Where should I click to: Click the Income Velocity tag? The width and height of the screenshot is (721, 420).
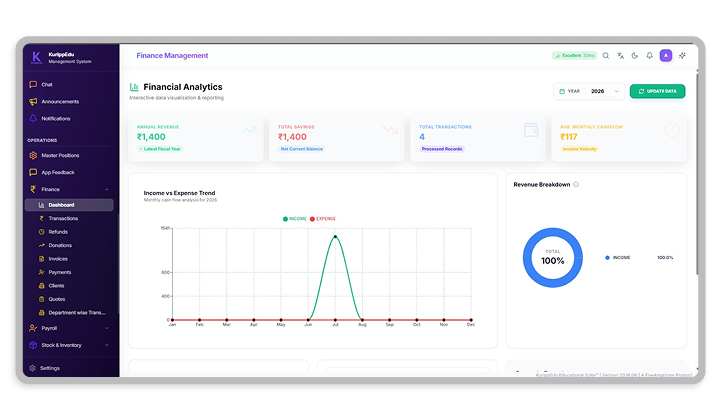(579, 149)
